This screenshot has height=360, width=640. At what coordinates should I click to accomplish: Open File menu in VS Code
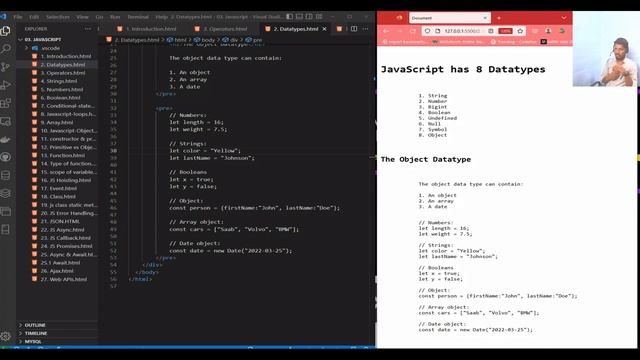18,17
